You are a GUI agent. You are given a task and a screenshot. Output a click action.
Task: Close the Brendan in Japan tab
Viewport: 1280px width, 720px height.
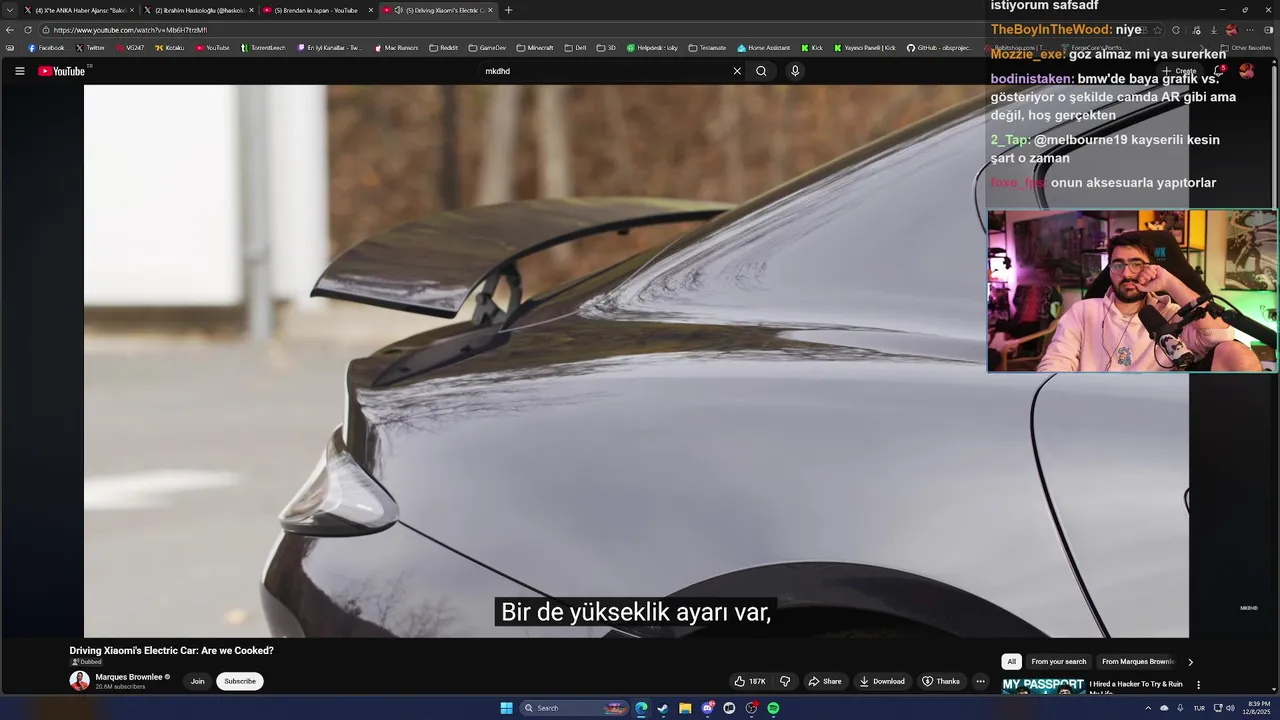click(x=371, y=10)
